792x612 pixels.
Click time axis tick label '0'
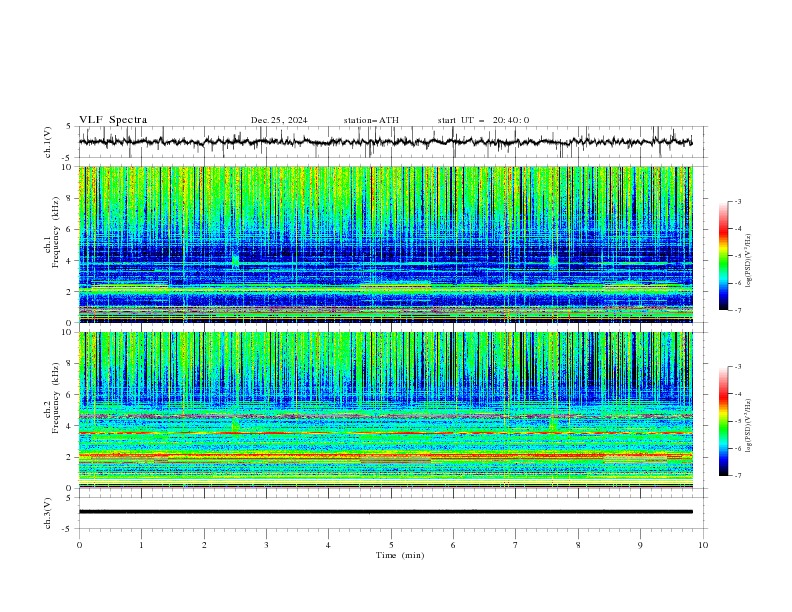pyautogui.click(x=79, y=545)
